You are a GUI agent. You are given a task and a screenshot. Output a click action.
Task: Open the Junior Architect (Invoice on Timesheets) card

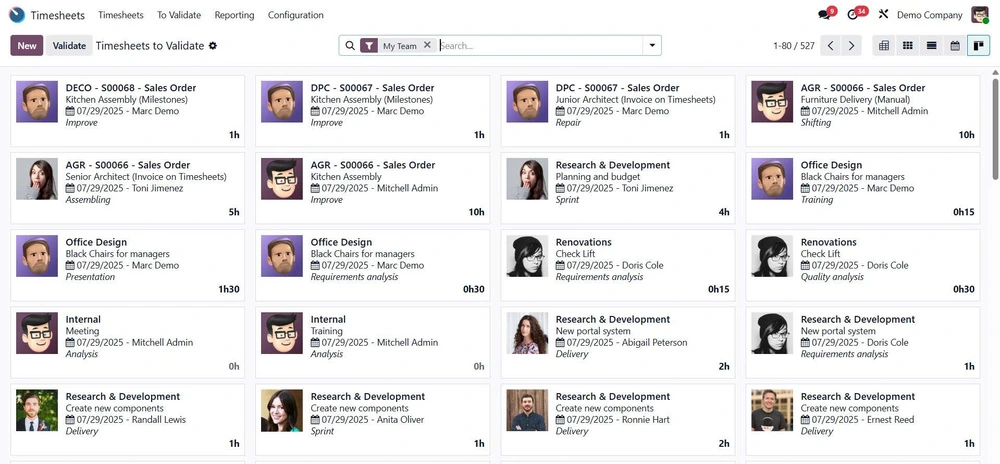pos(618,111)
